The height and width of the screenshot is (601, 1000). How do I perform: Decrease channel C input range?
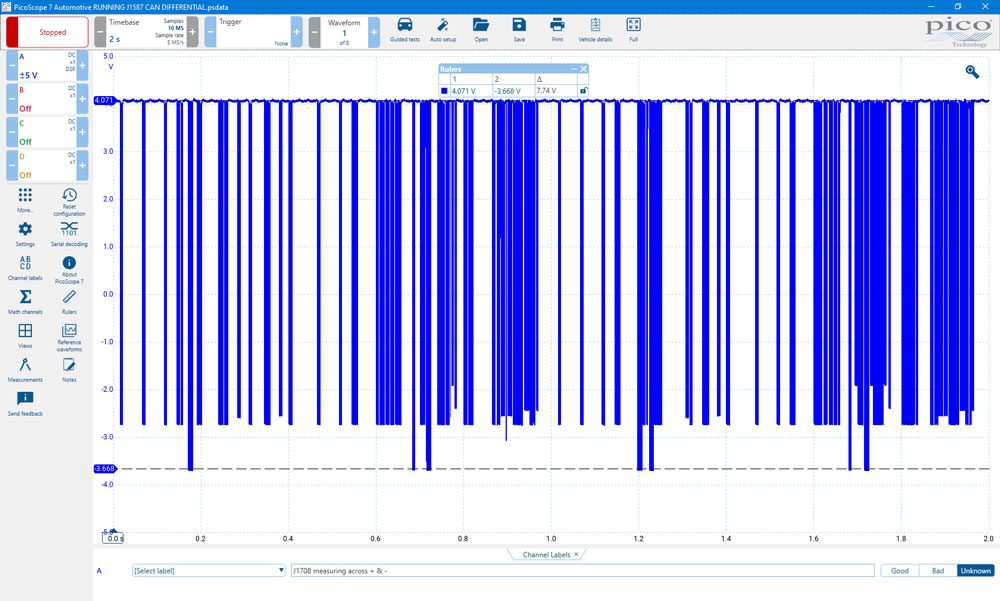pos(12,132)
